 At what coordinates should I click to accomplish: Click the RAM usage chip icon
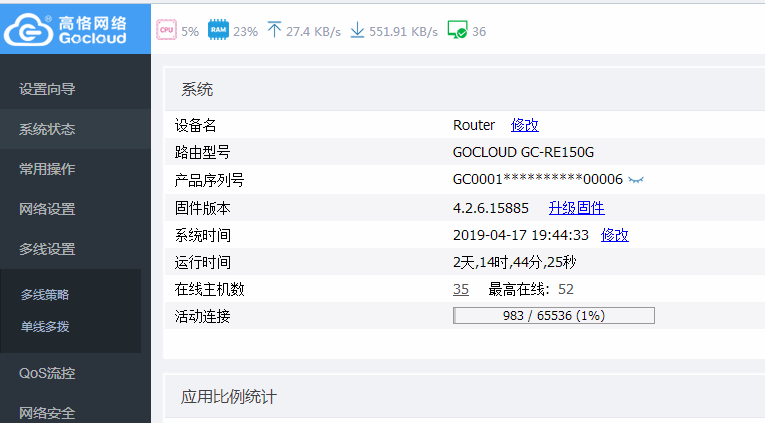218,30
